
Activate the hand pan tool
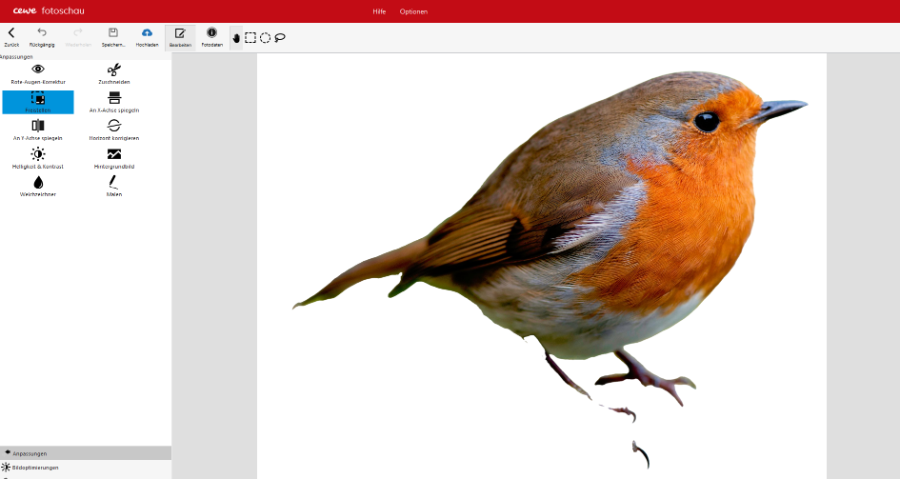pyautogui.click(x=236, y=38)
